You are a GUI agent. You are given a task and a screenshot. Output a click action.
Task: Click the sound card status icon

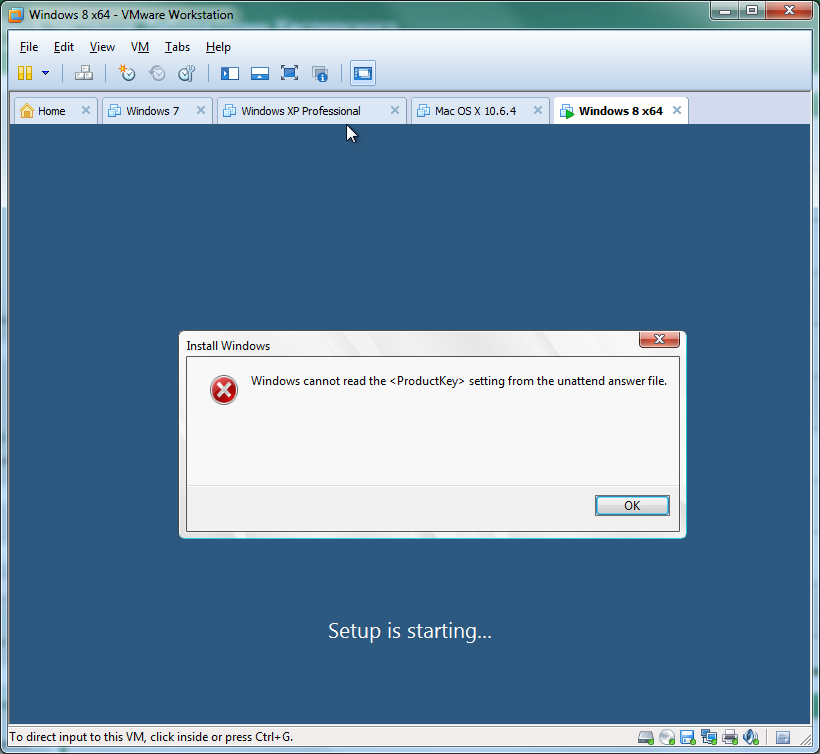(x=751, y=737)
